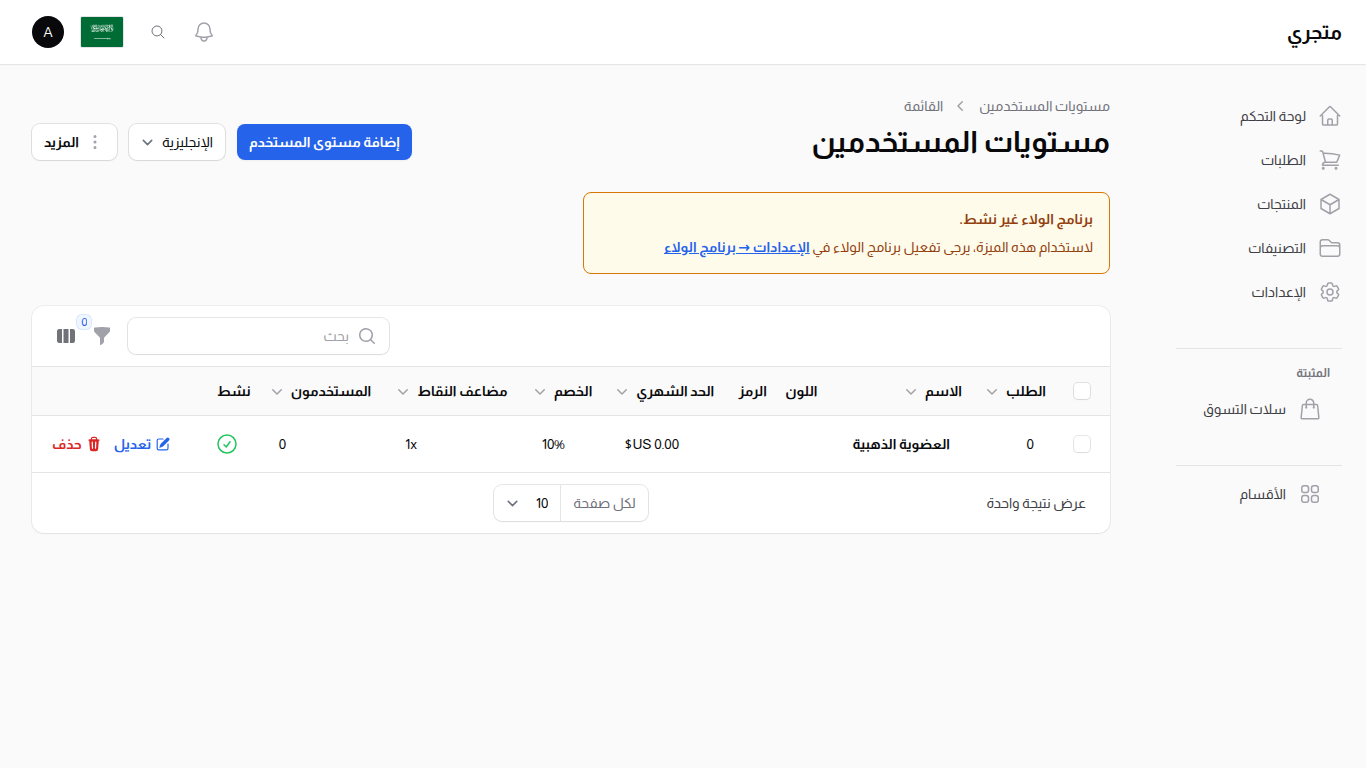Open الأقسام grid icon at sidebar bottom

coord(1311,493)
